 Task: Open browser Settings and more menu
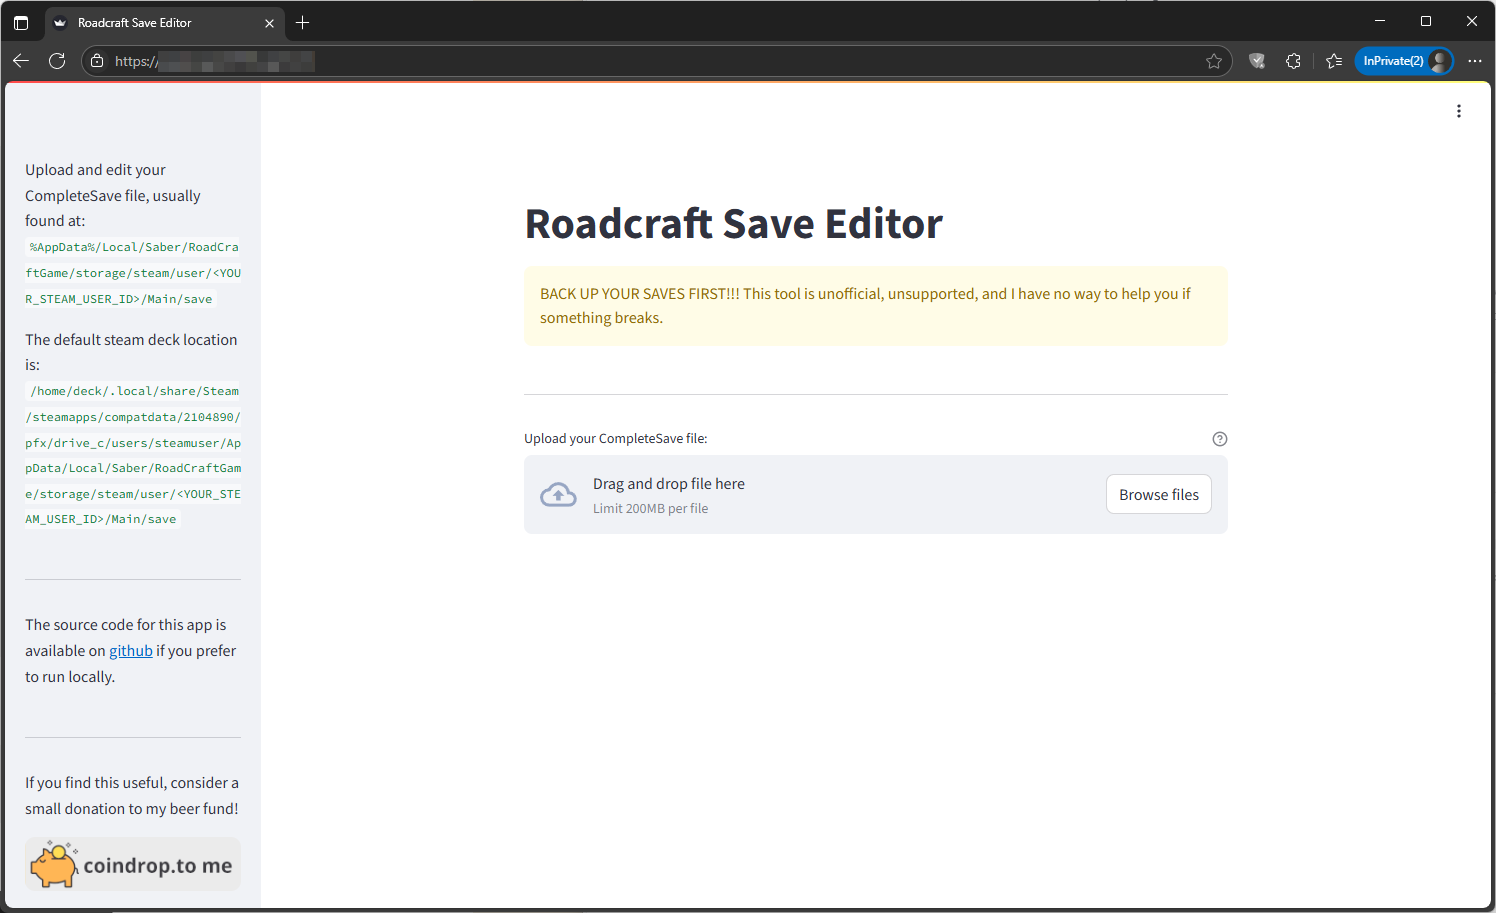pyautogui.click(x=1475, y=61)
